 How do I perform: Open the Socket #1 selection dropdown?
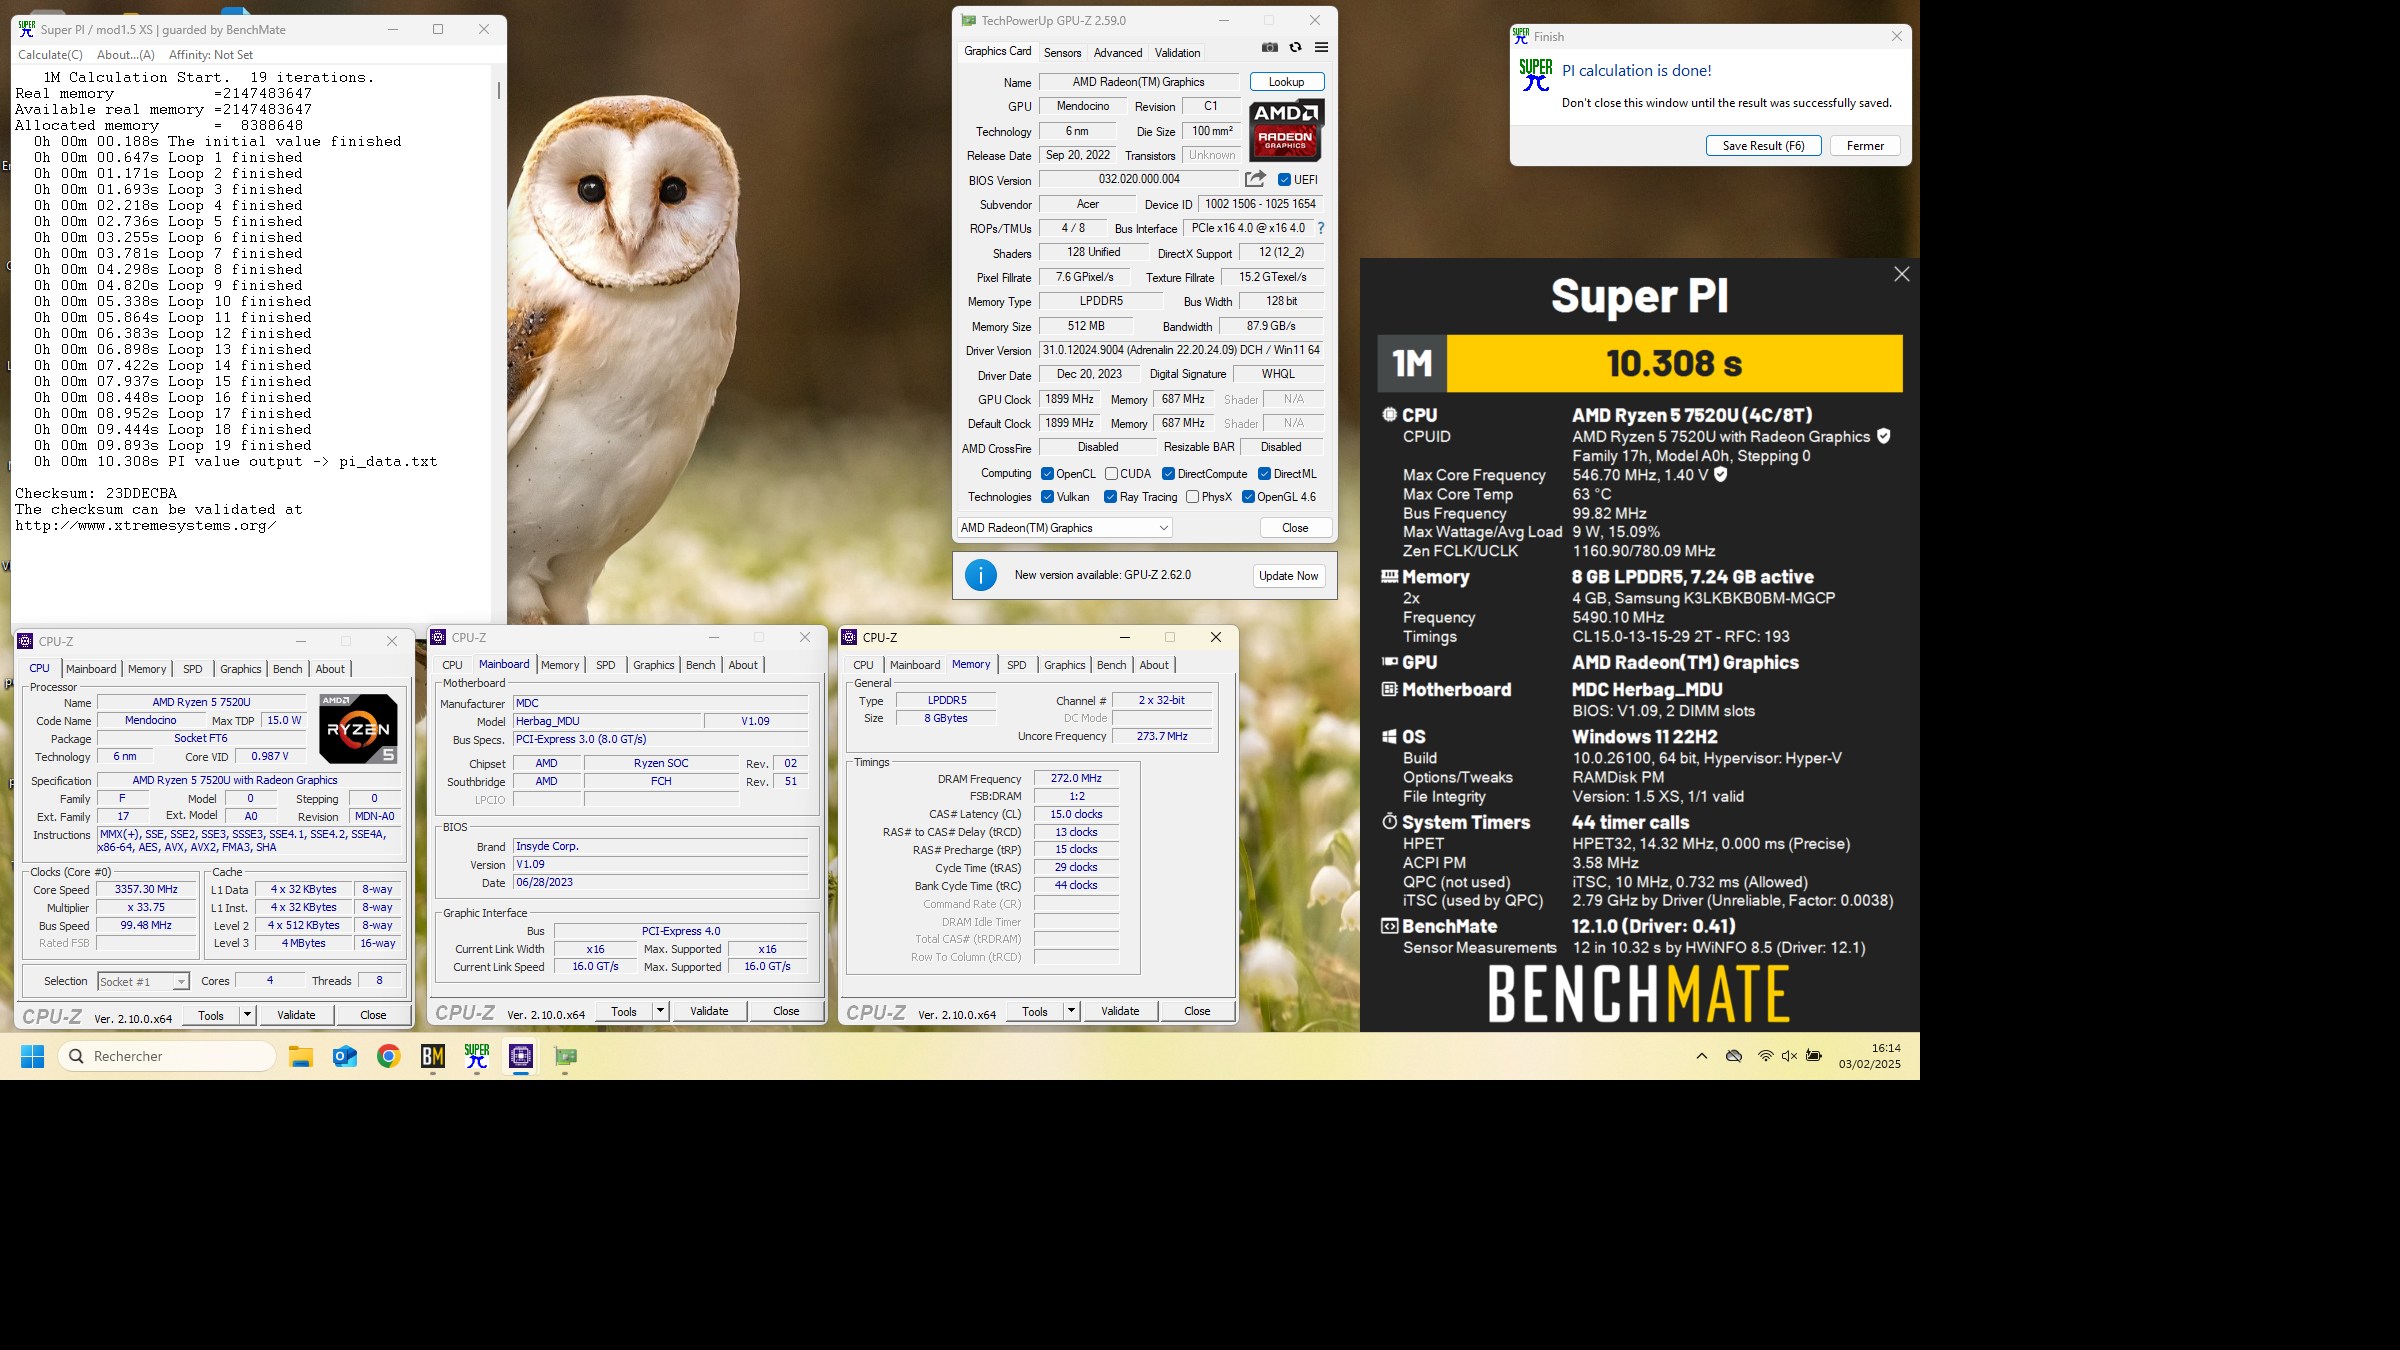143,981
